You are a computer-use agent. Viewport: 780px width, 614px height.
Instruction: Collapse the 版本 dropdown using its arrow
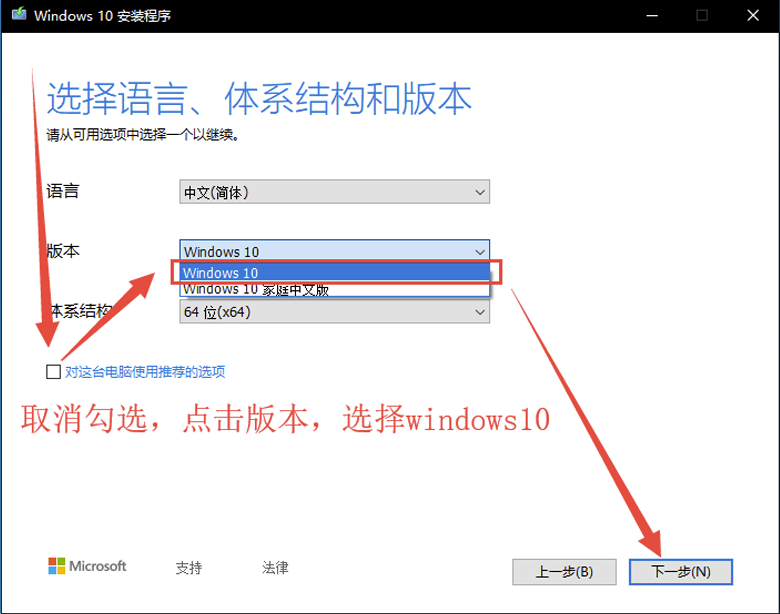(480, 252)
